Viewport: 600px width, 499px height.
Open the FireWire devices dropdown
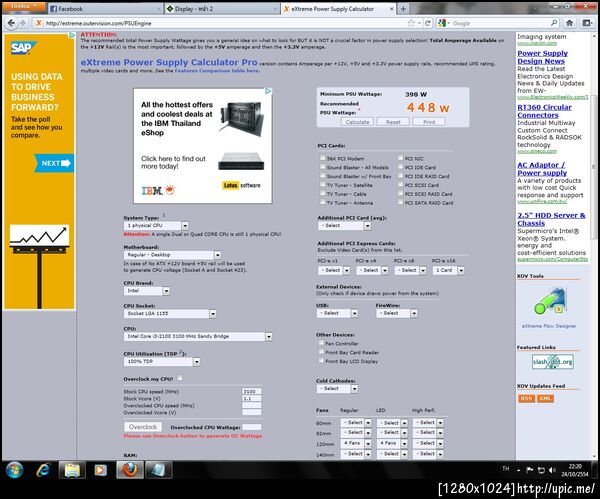[x=397, y=313]
